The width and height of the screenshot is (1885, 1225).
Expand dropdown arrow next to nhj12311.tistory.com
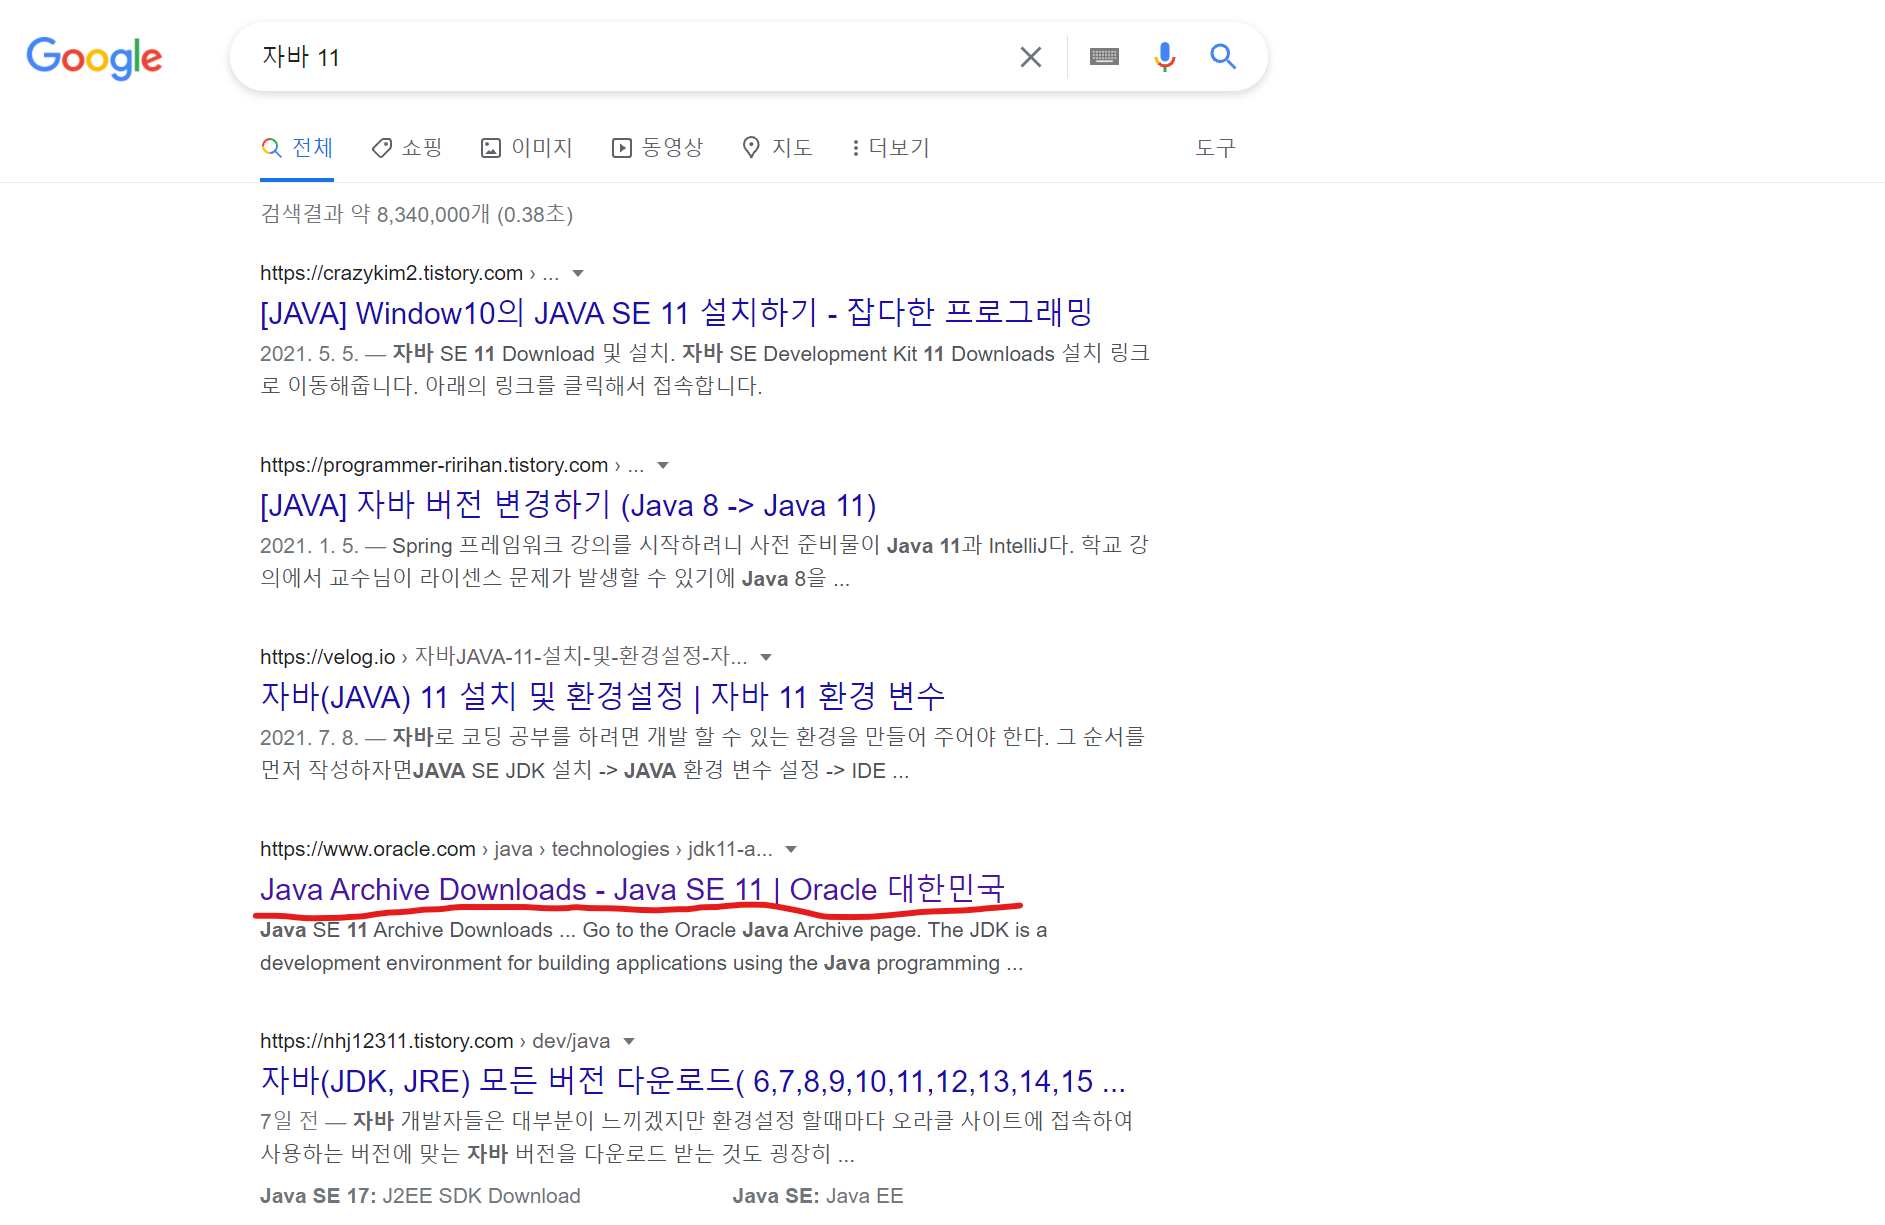(x=629, y=1042)
